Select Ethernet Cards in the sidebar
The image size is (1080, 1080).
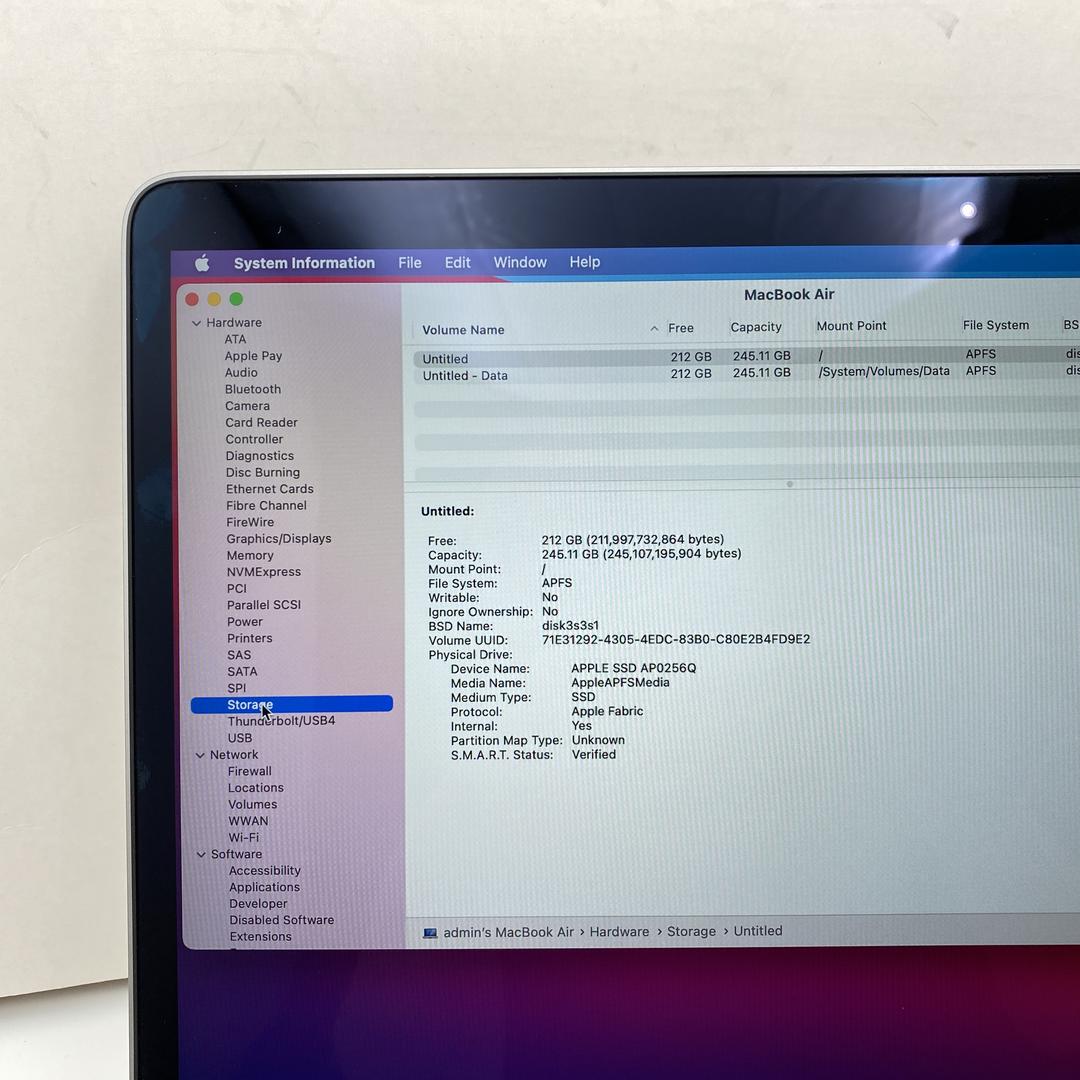click(x=269, y=489)
